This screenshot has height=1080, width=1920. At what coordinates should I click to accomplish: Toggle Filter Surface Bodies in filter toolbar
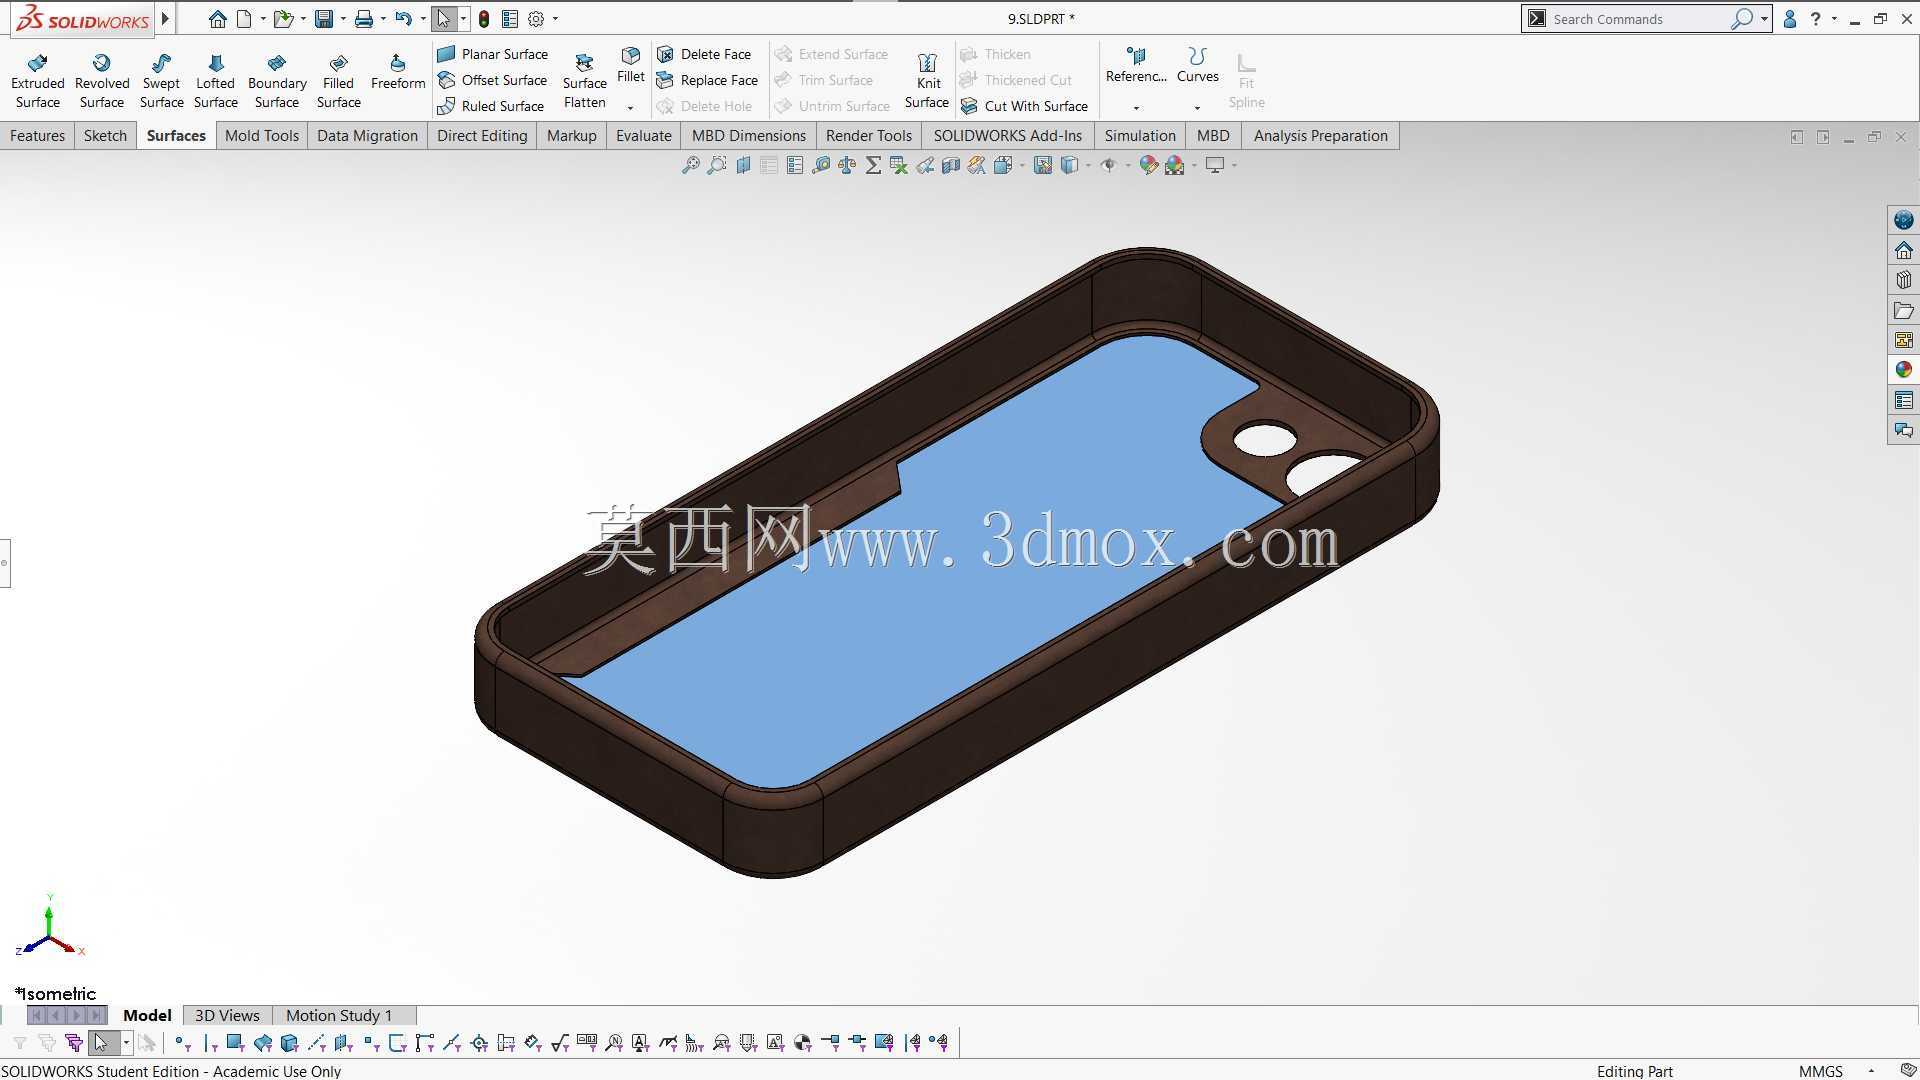click(x=263, y=1043)
